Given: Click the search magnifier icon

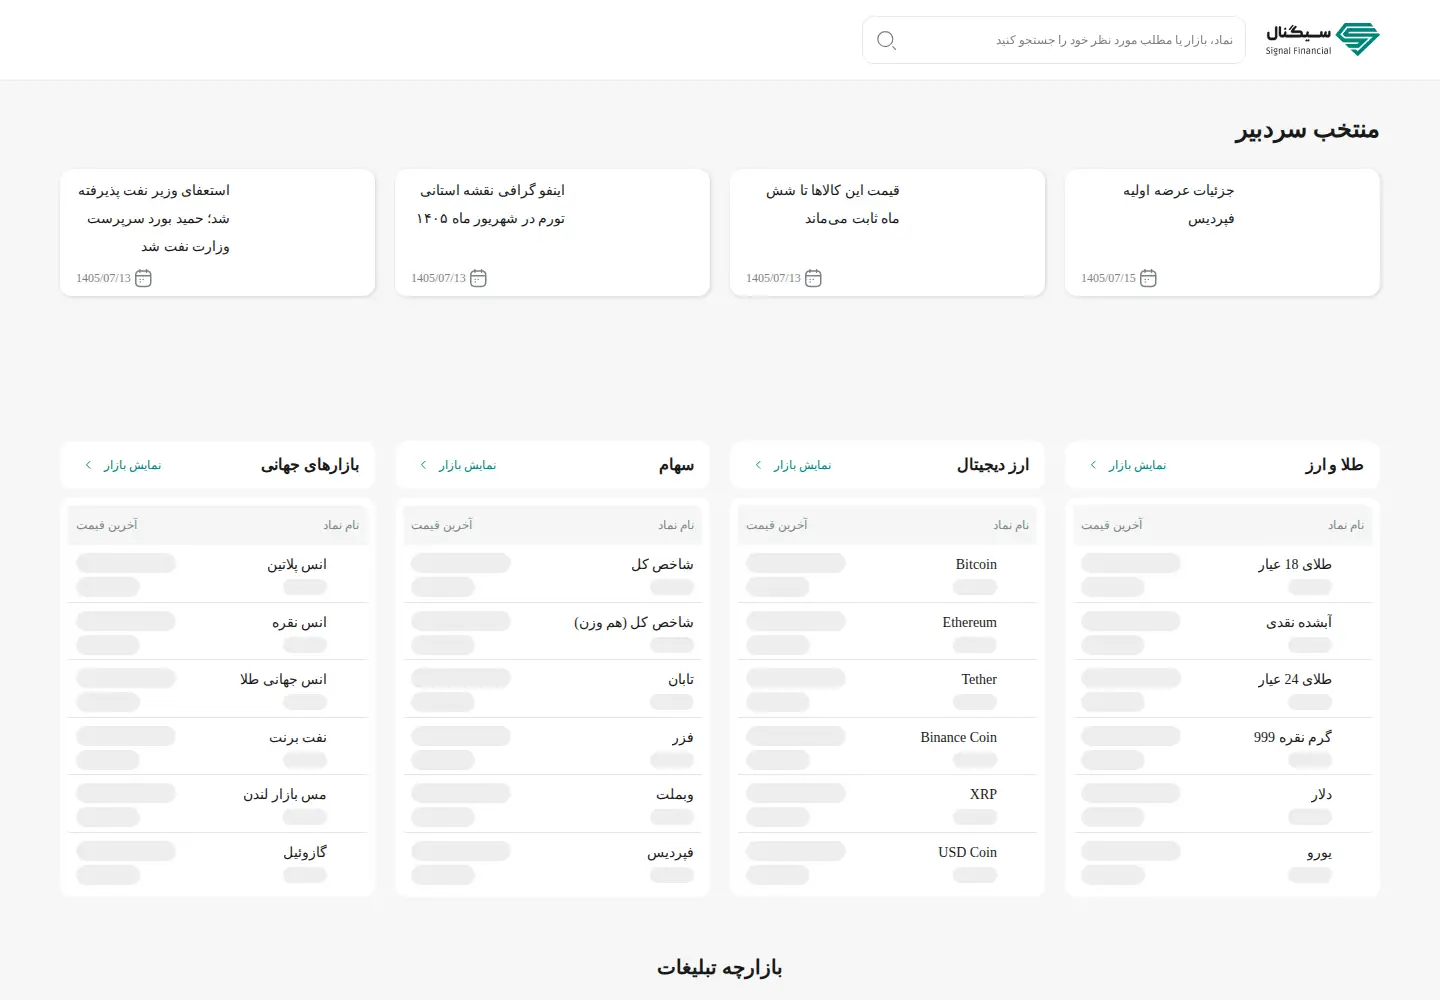Looking at the screenshot, I should pyautogui.click(x=886, y=40).
